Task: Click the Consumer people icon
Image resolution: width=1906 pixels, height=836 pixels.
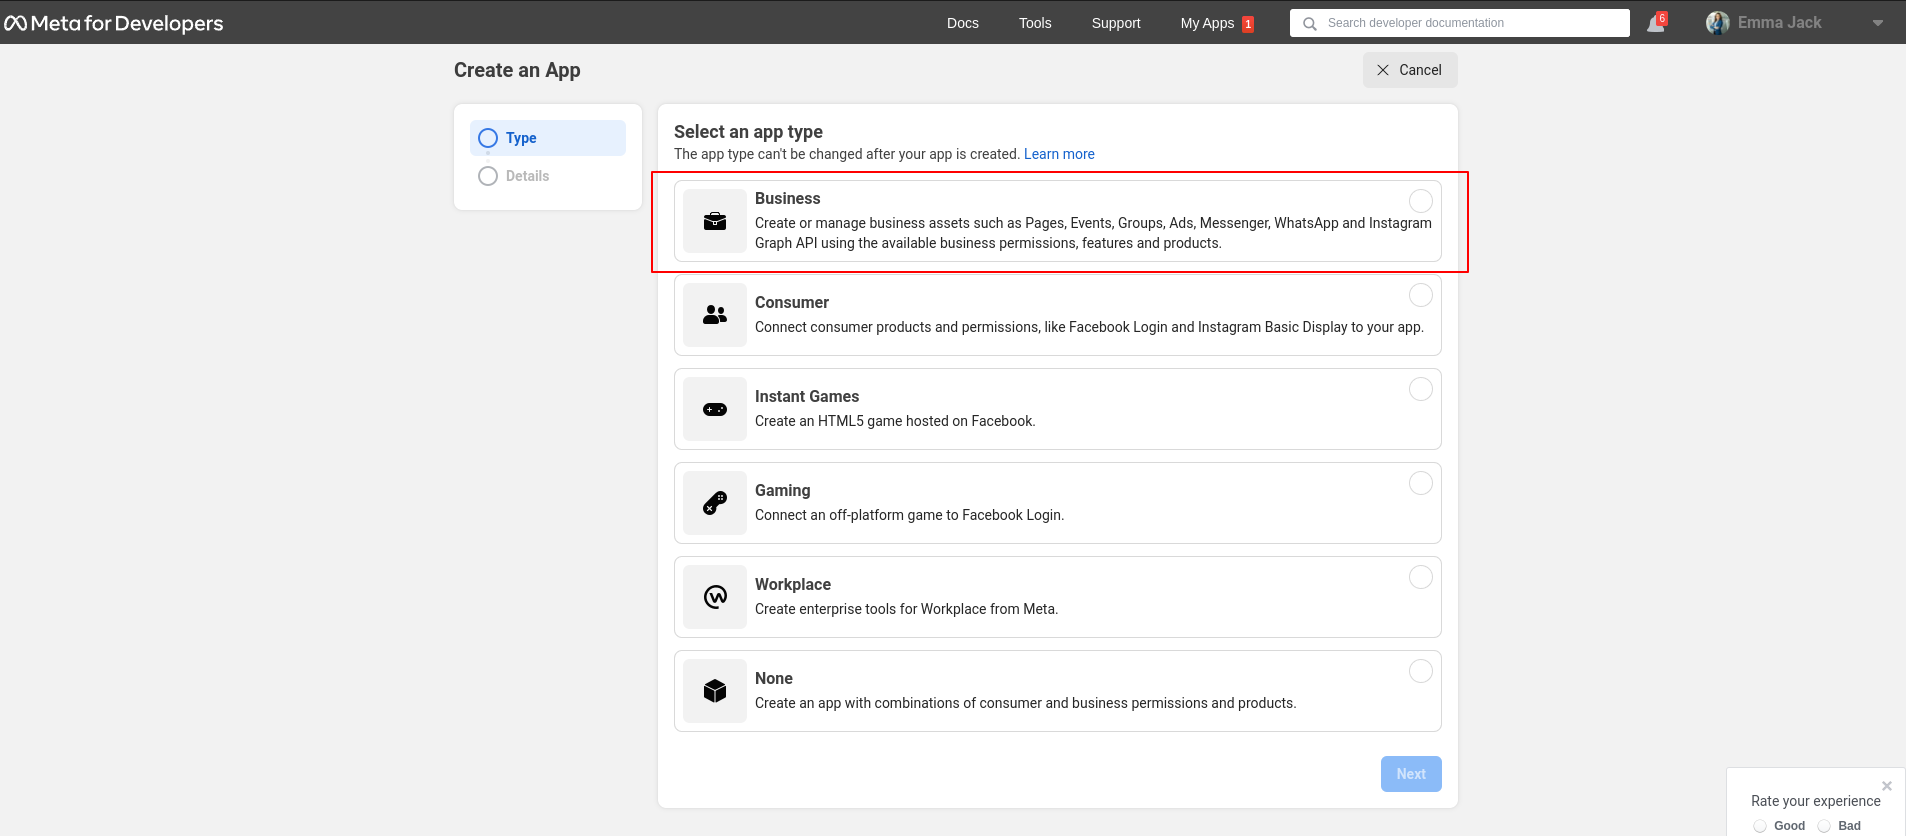Action: pos(715,315)
